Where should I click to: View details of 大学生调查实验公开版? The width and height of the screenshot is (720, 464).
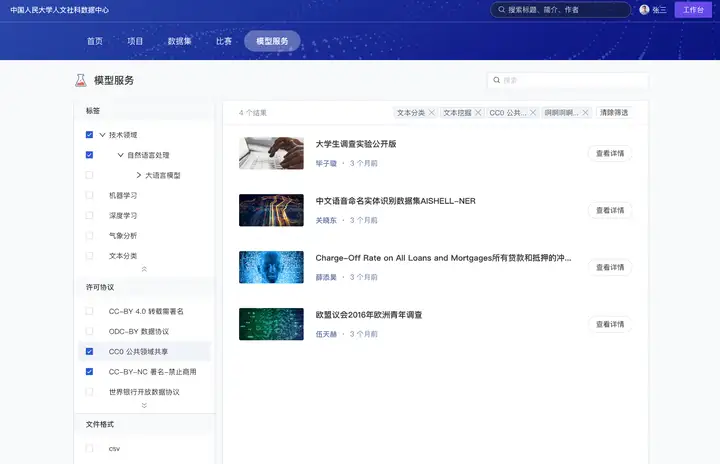pos(610,153)
